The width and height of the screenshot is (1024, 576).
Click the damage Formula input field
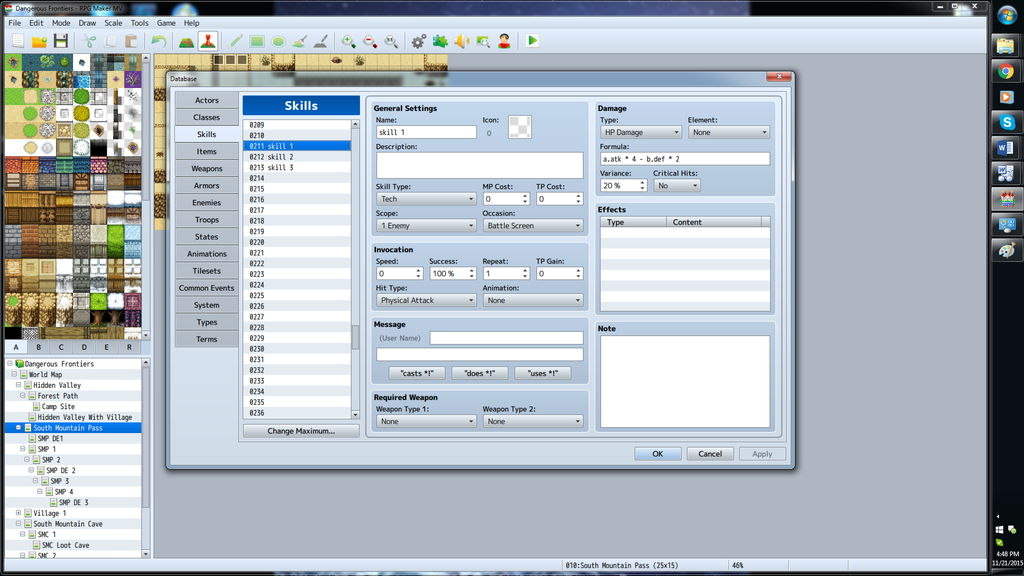tap(684, 159)
